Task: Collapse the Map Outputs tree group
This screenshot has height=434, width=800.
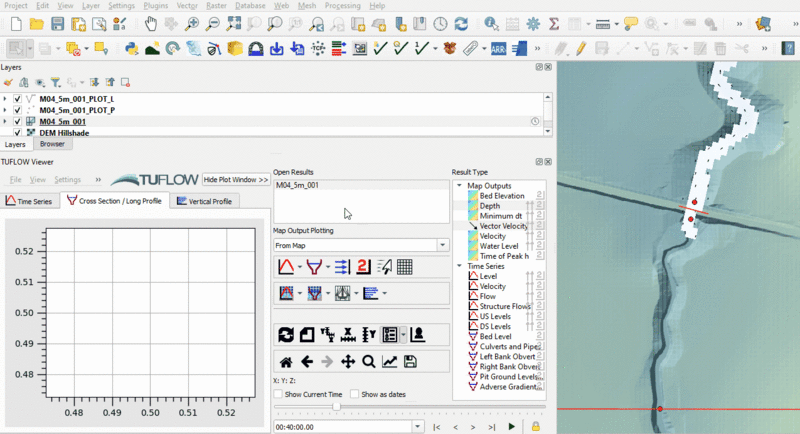Action: (459, 185)
